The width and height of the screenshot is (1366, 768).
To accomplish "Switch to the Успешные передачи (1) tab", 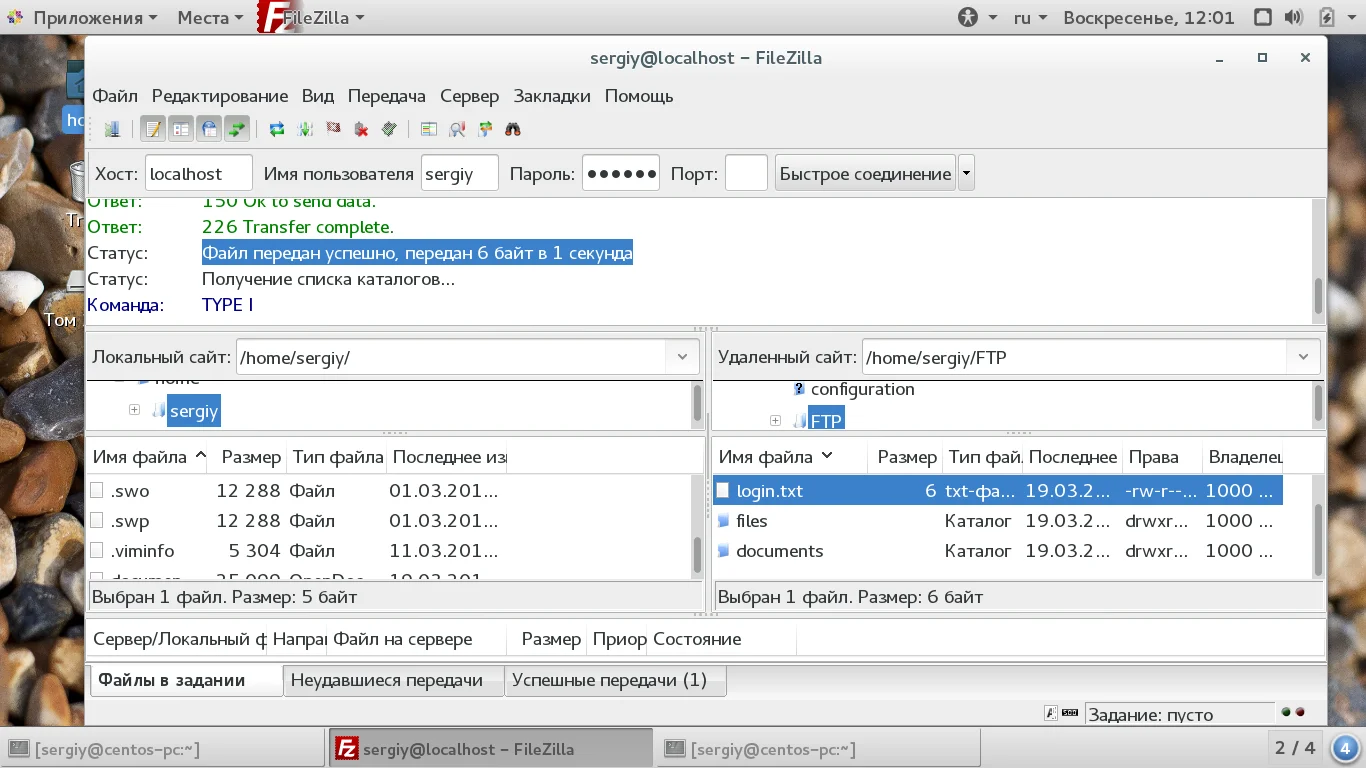I will pyautogui.click(x=615, y=681).
